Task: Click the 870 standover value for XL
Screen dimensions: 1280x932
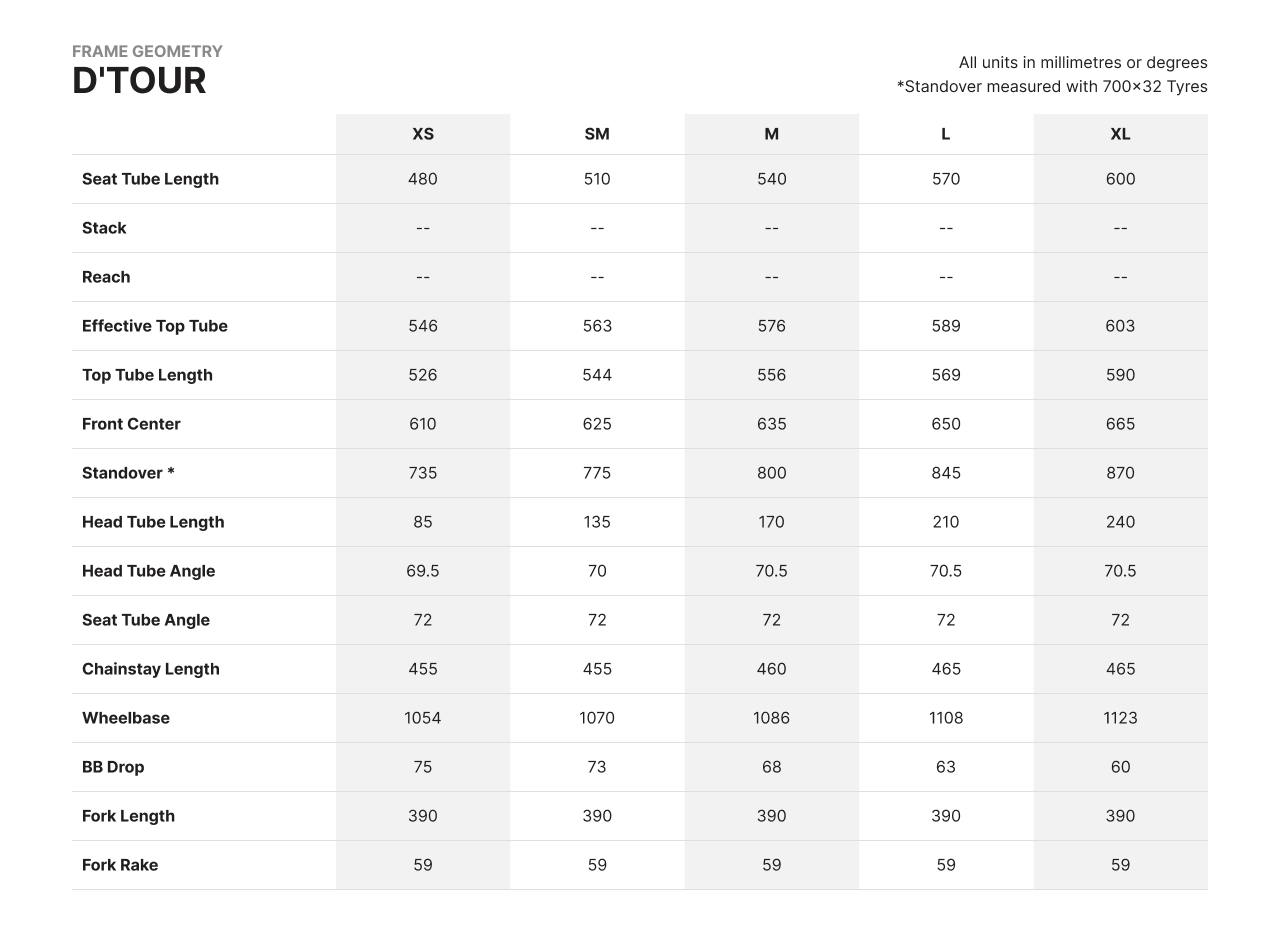Action: point(1120,473)
